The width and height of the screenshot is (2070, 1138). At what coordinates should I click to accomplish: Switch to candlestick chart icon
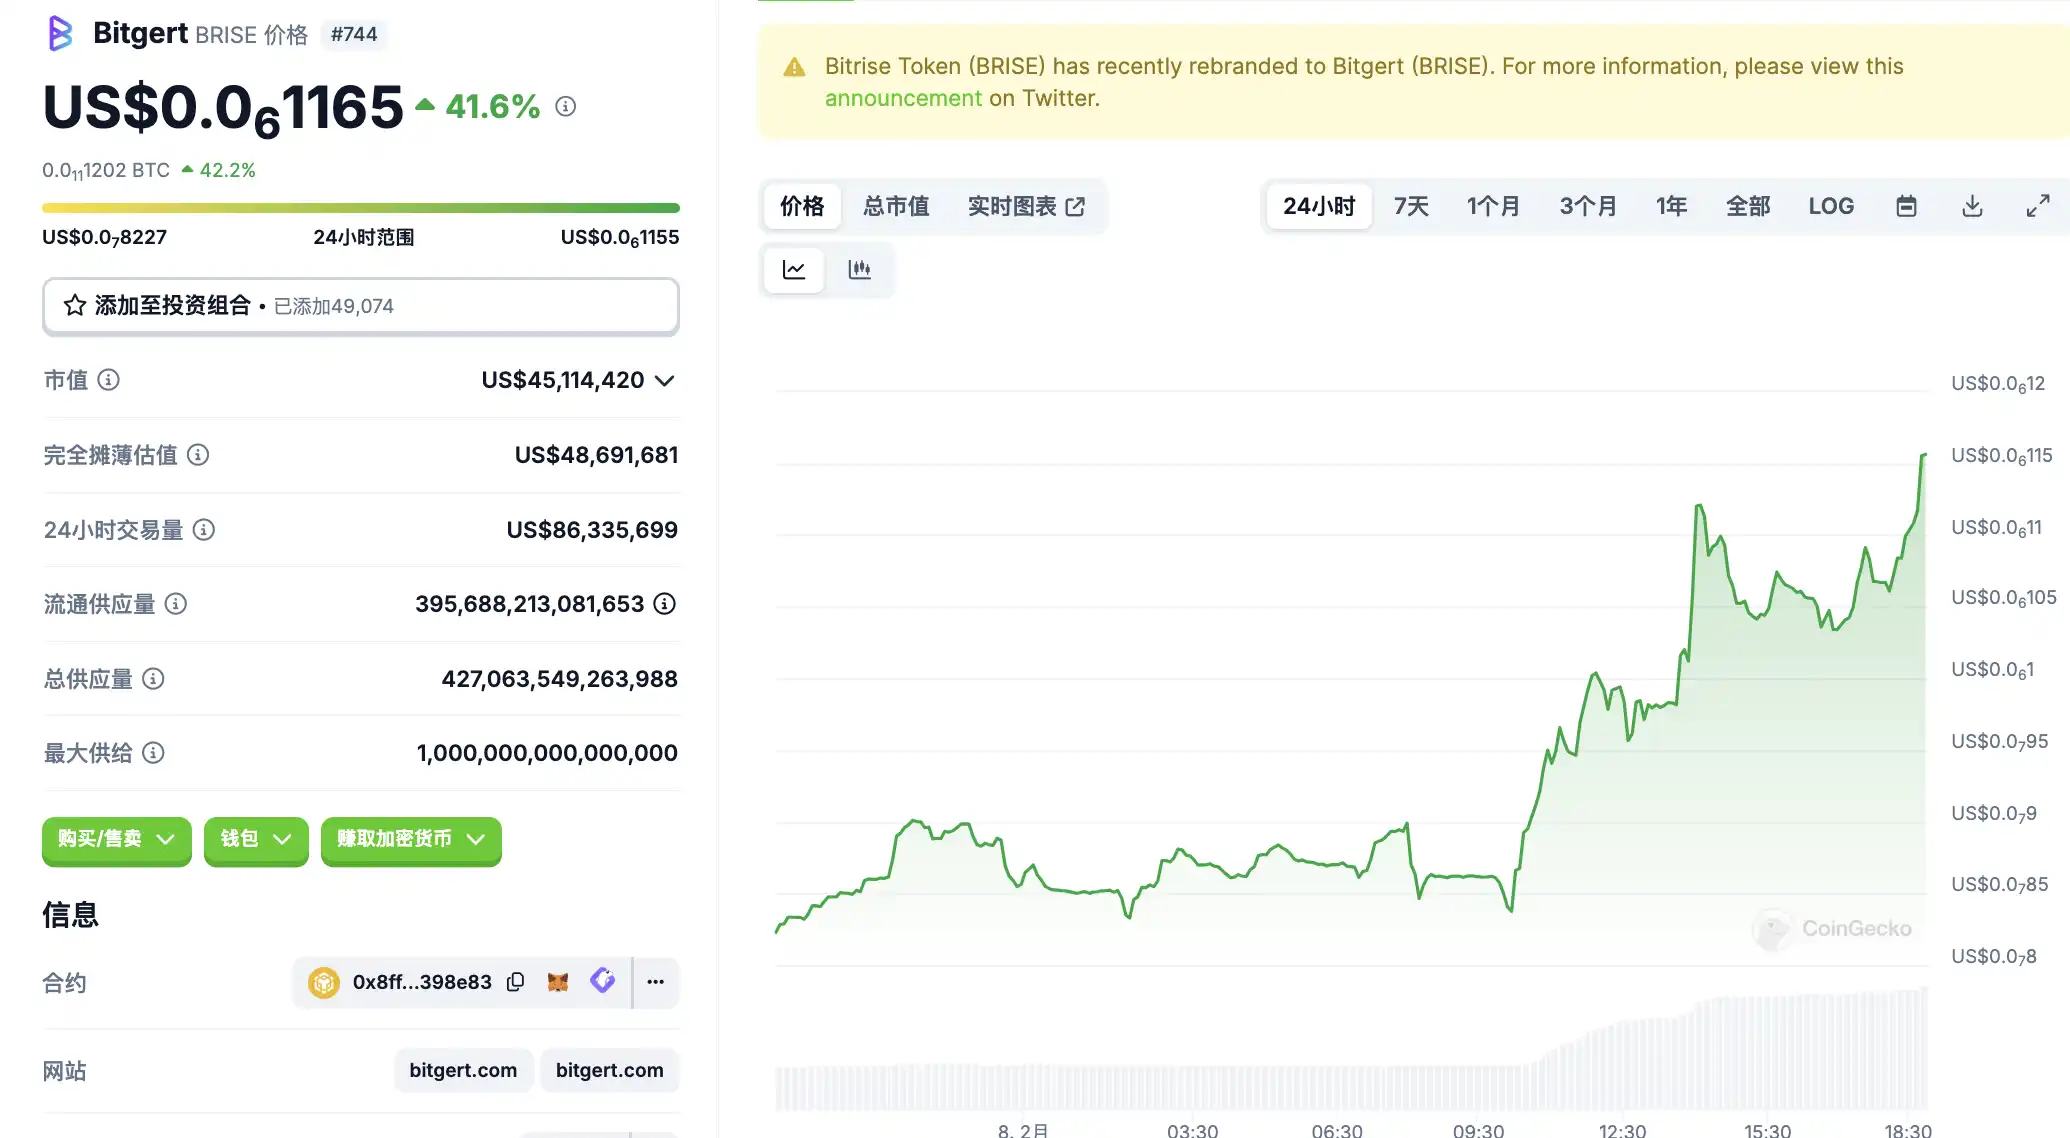[859, 270]
